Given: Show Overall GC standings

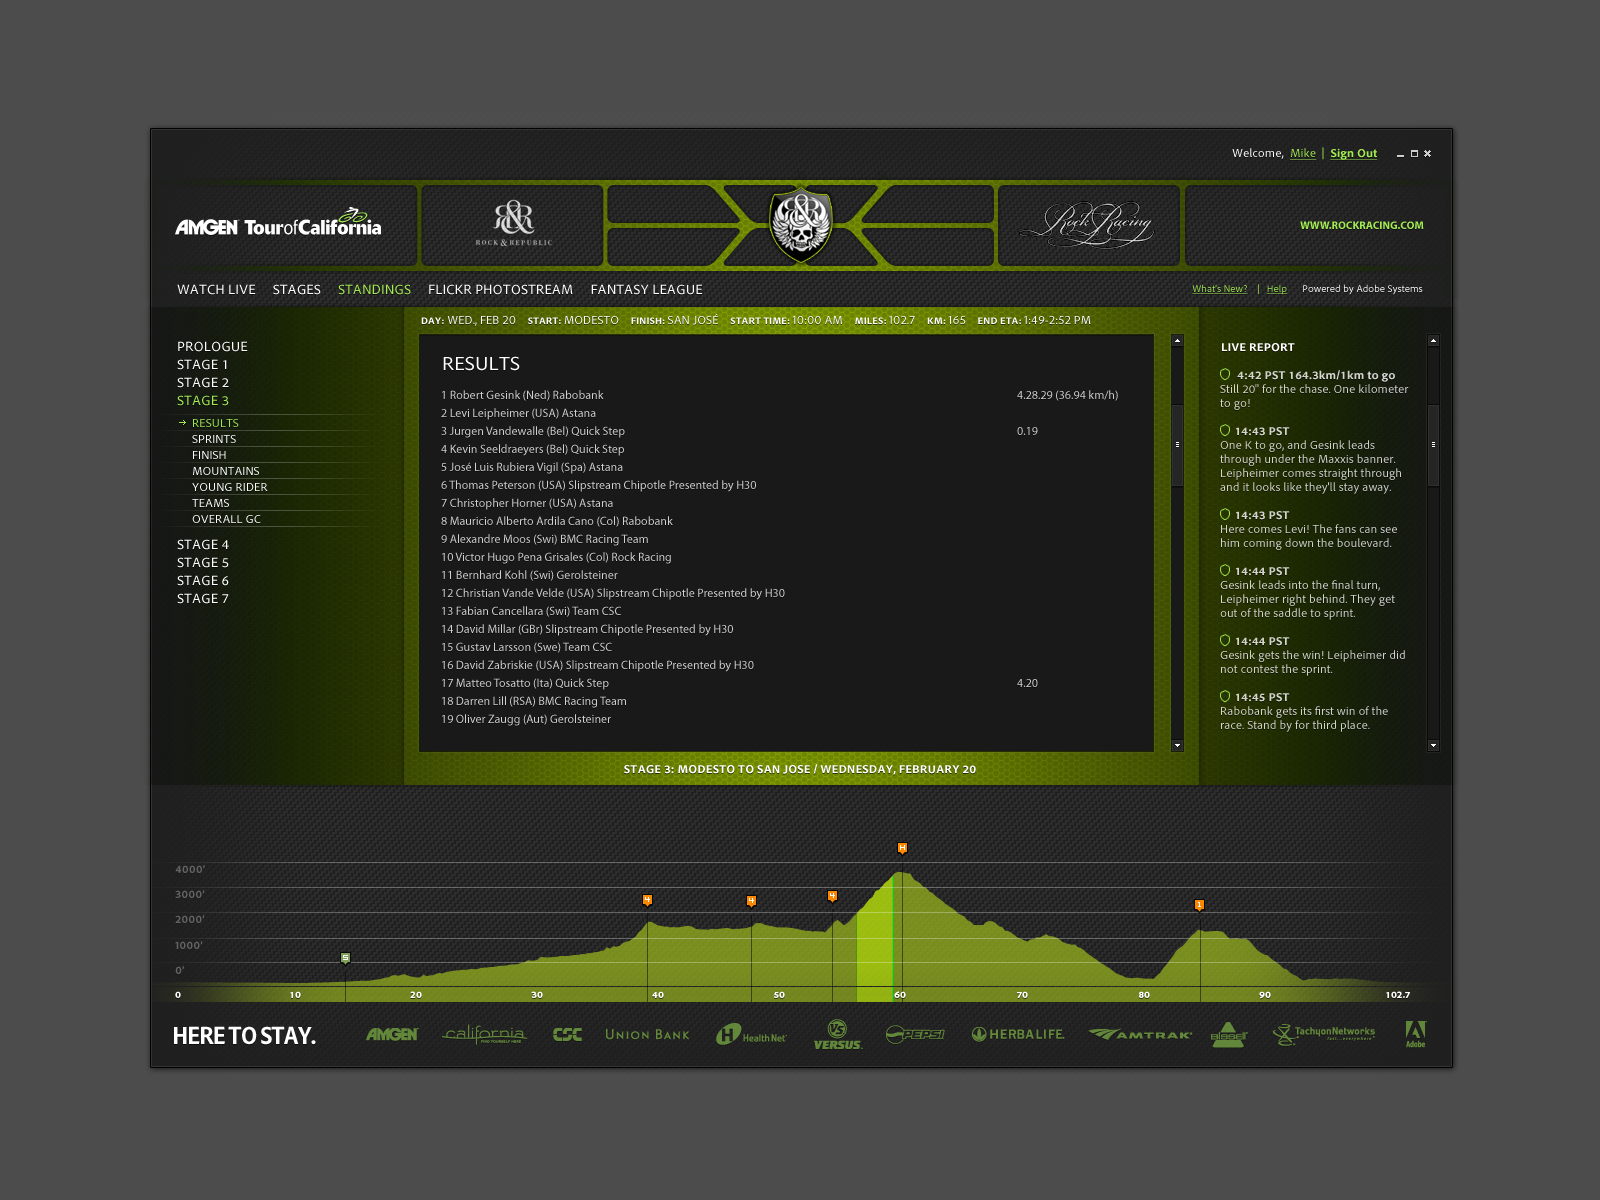Looking at the screenshot, I should (x=226, y=519).
